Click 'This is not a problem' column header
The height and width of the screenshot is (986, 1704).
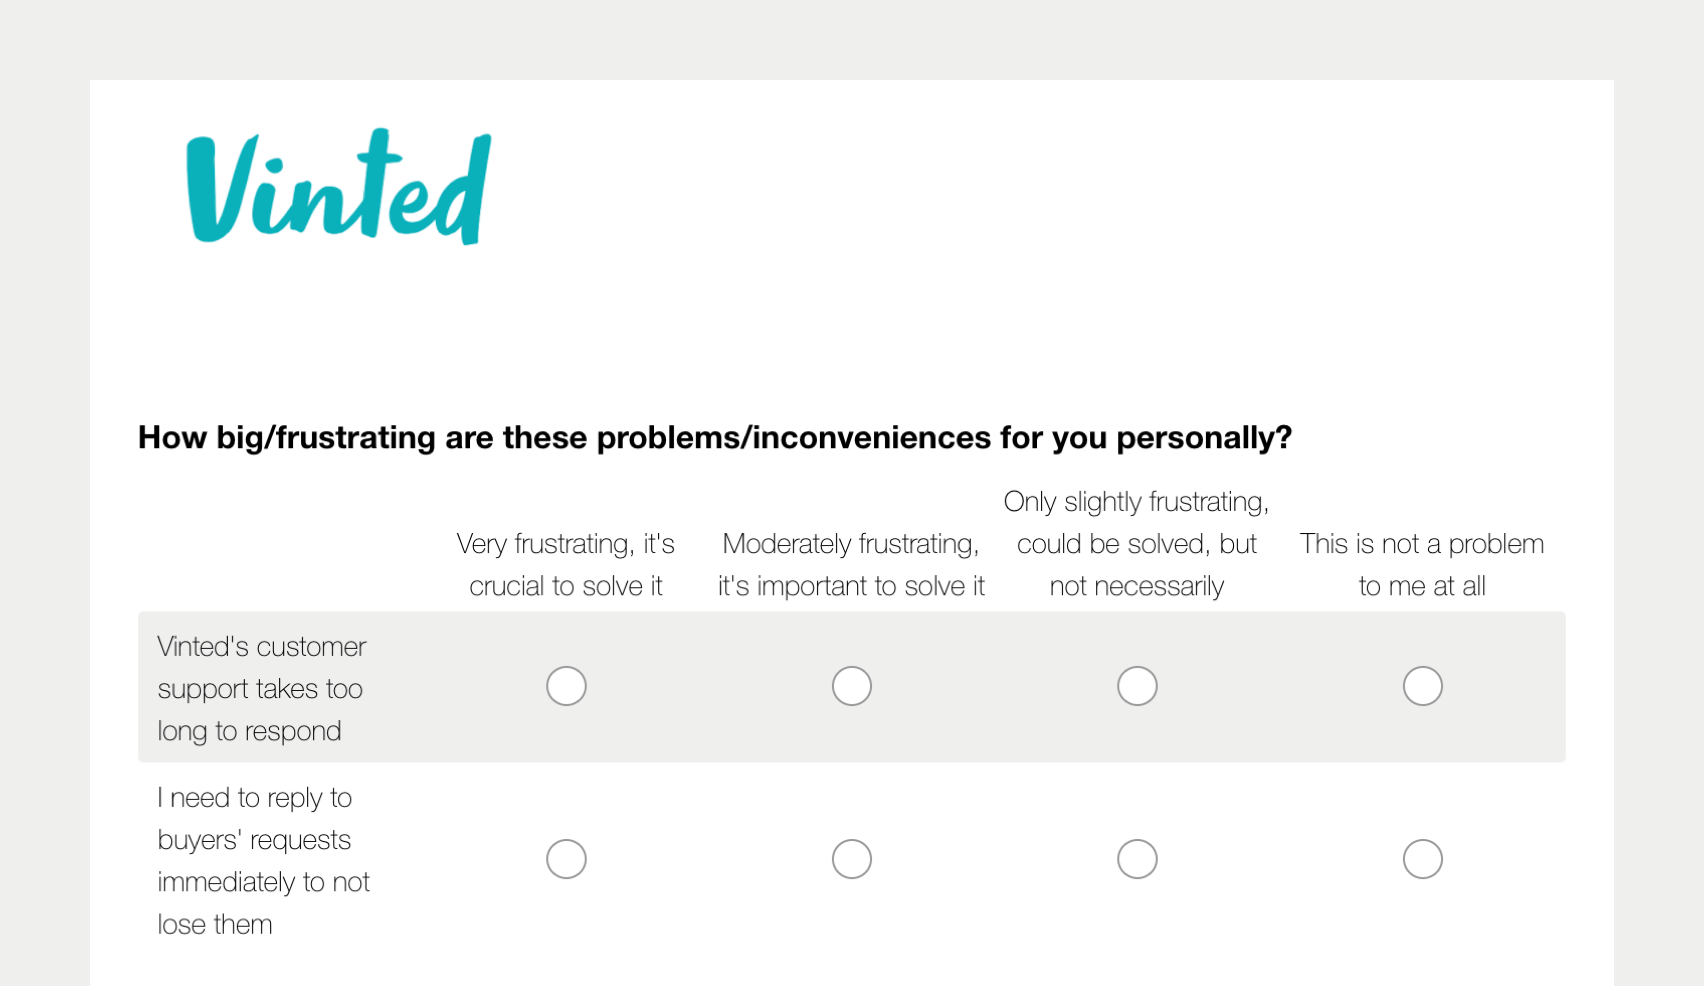pyautogui.click(x=1422, y=565)
